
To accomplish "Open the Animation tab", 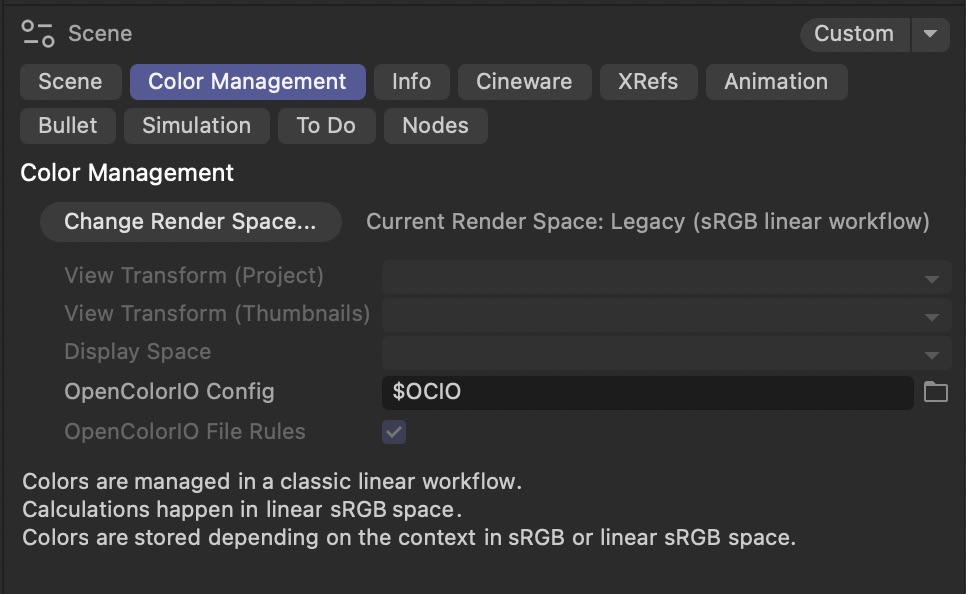I will click(x=777, y=82).
